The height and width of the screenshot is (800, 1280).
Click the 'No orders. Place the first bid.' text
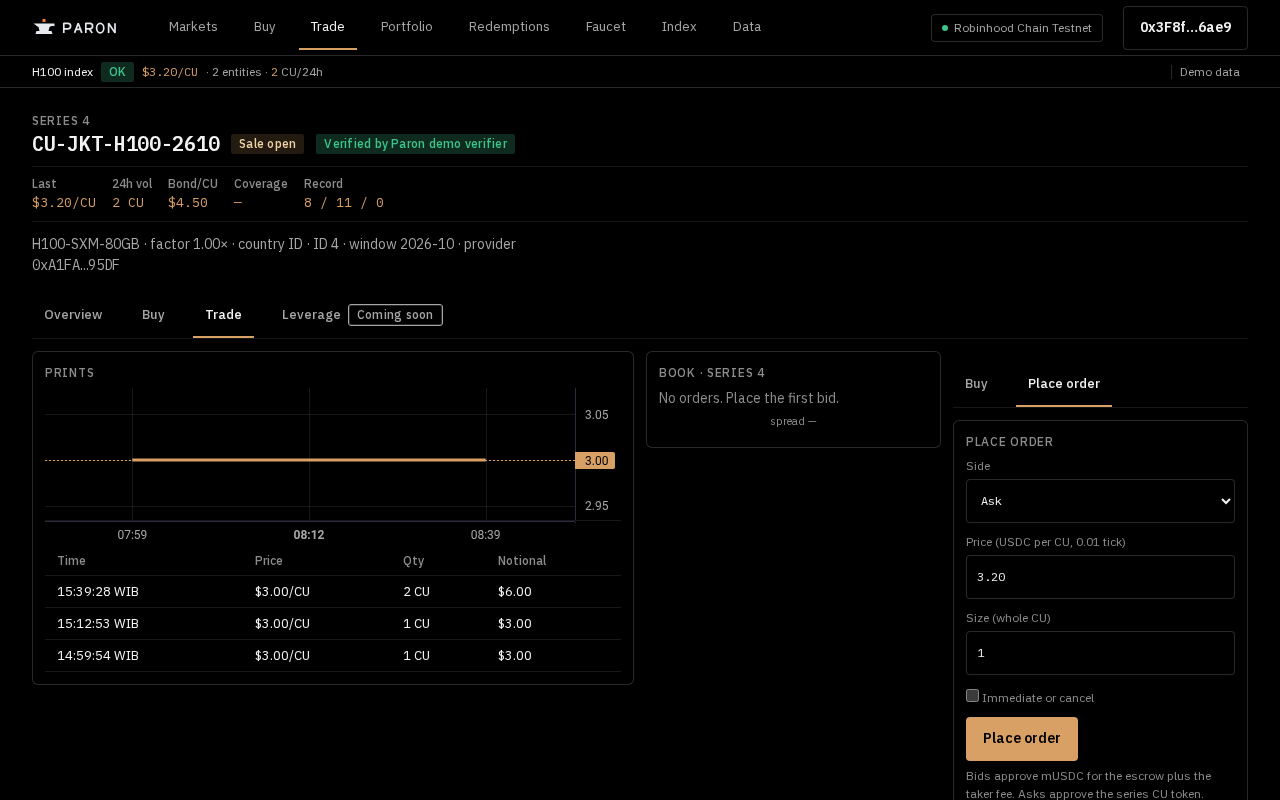pos(749,398)
